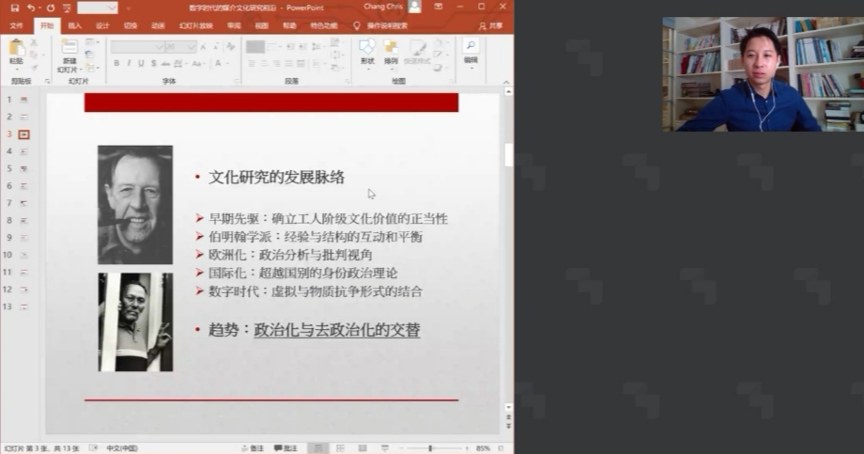The image size is (864, 454).
Task: Click the Arrange (排列) icon
Action: click(391, 50)
